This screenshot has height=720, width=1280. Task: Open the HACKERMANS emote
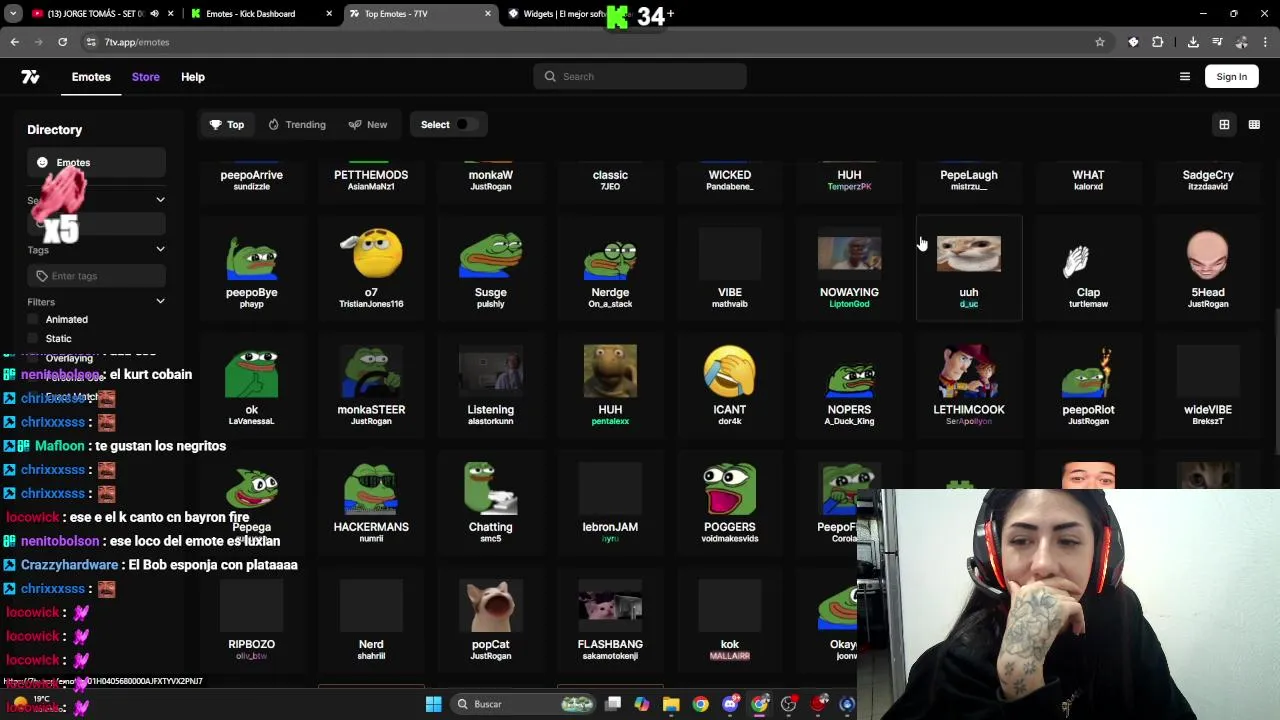(x=371, y=502)
